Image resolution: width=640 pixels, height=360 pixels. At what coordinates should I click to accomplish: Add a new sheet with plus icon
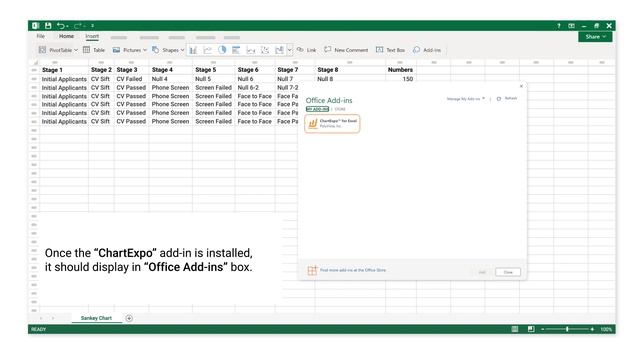point(129,318)
